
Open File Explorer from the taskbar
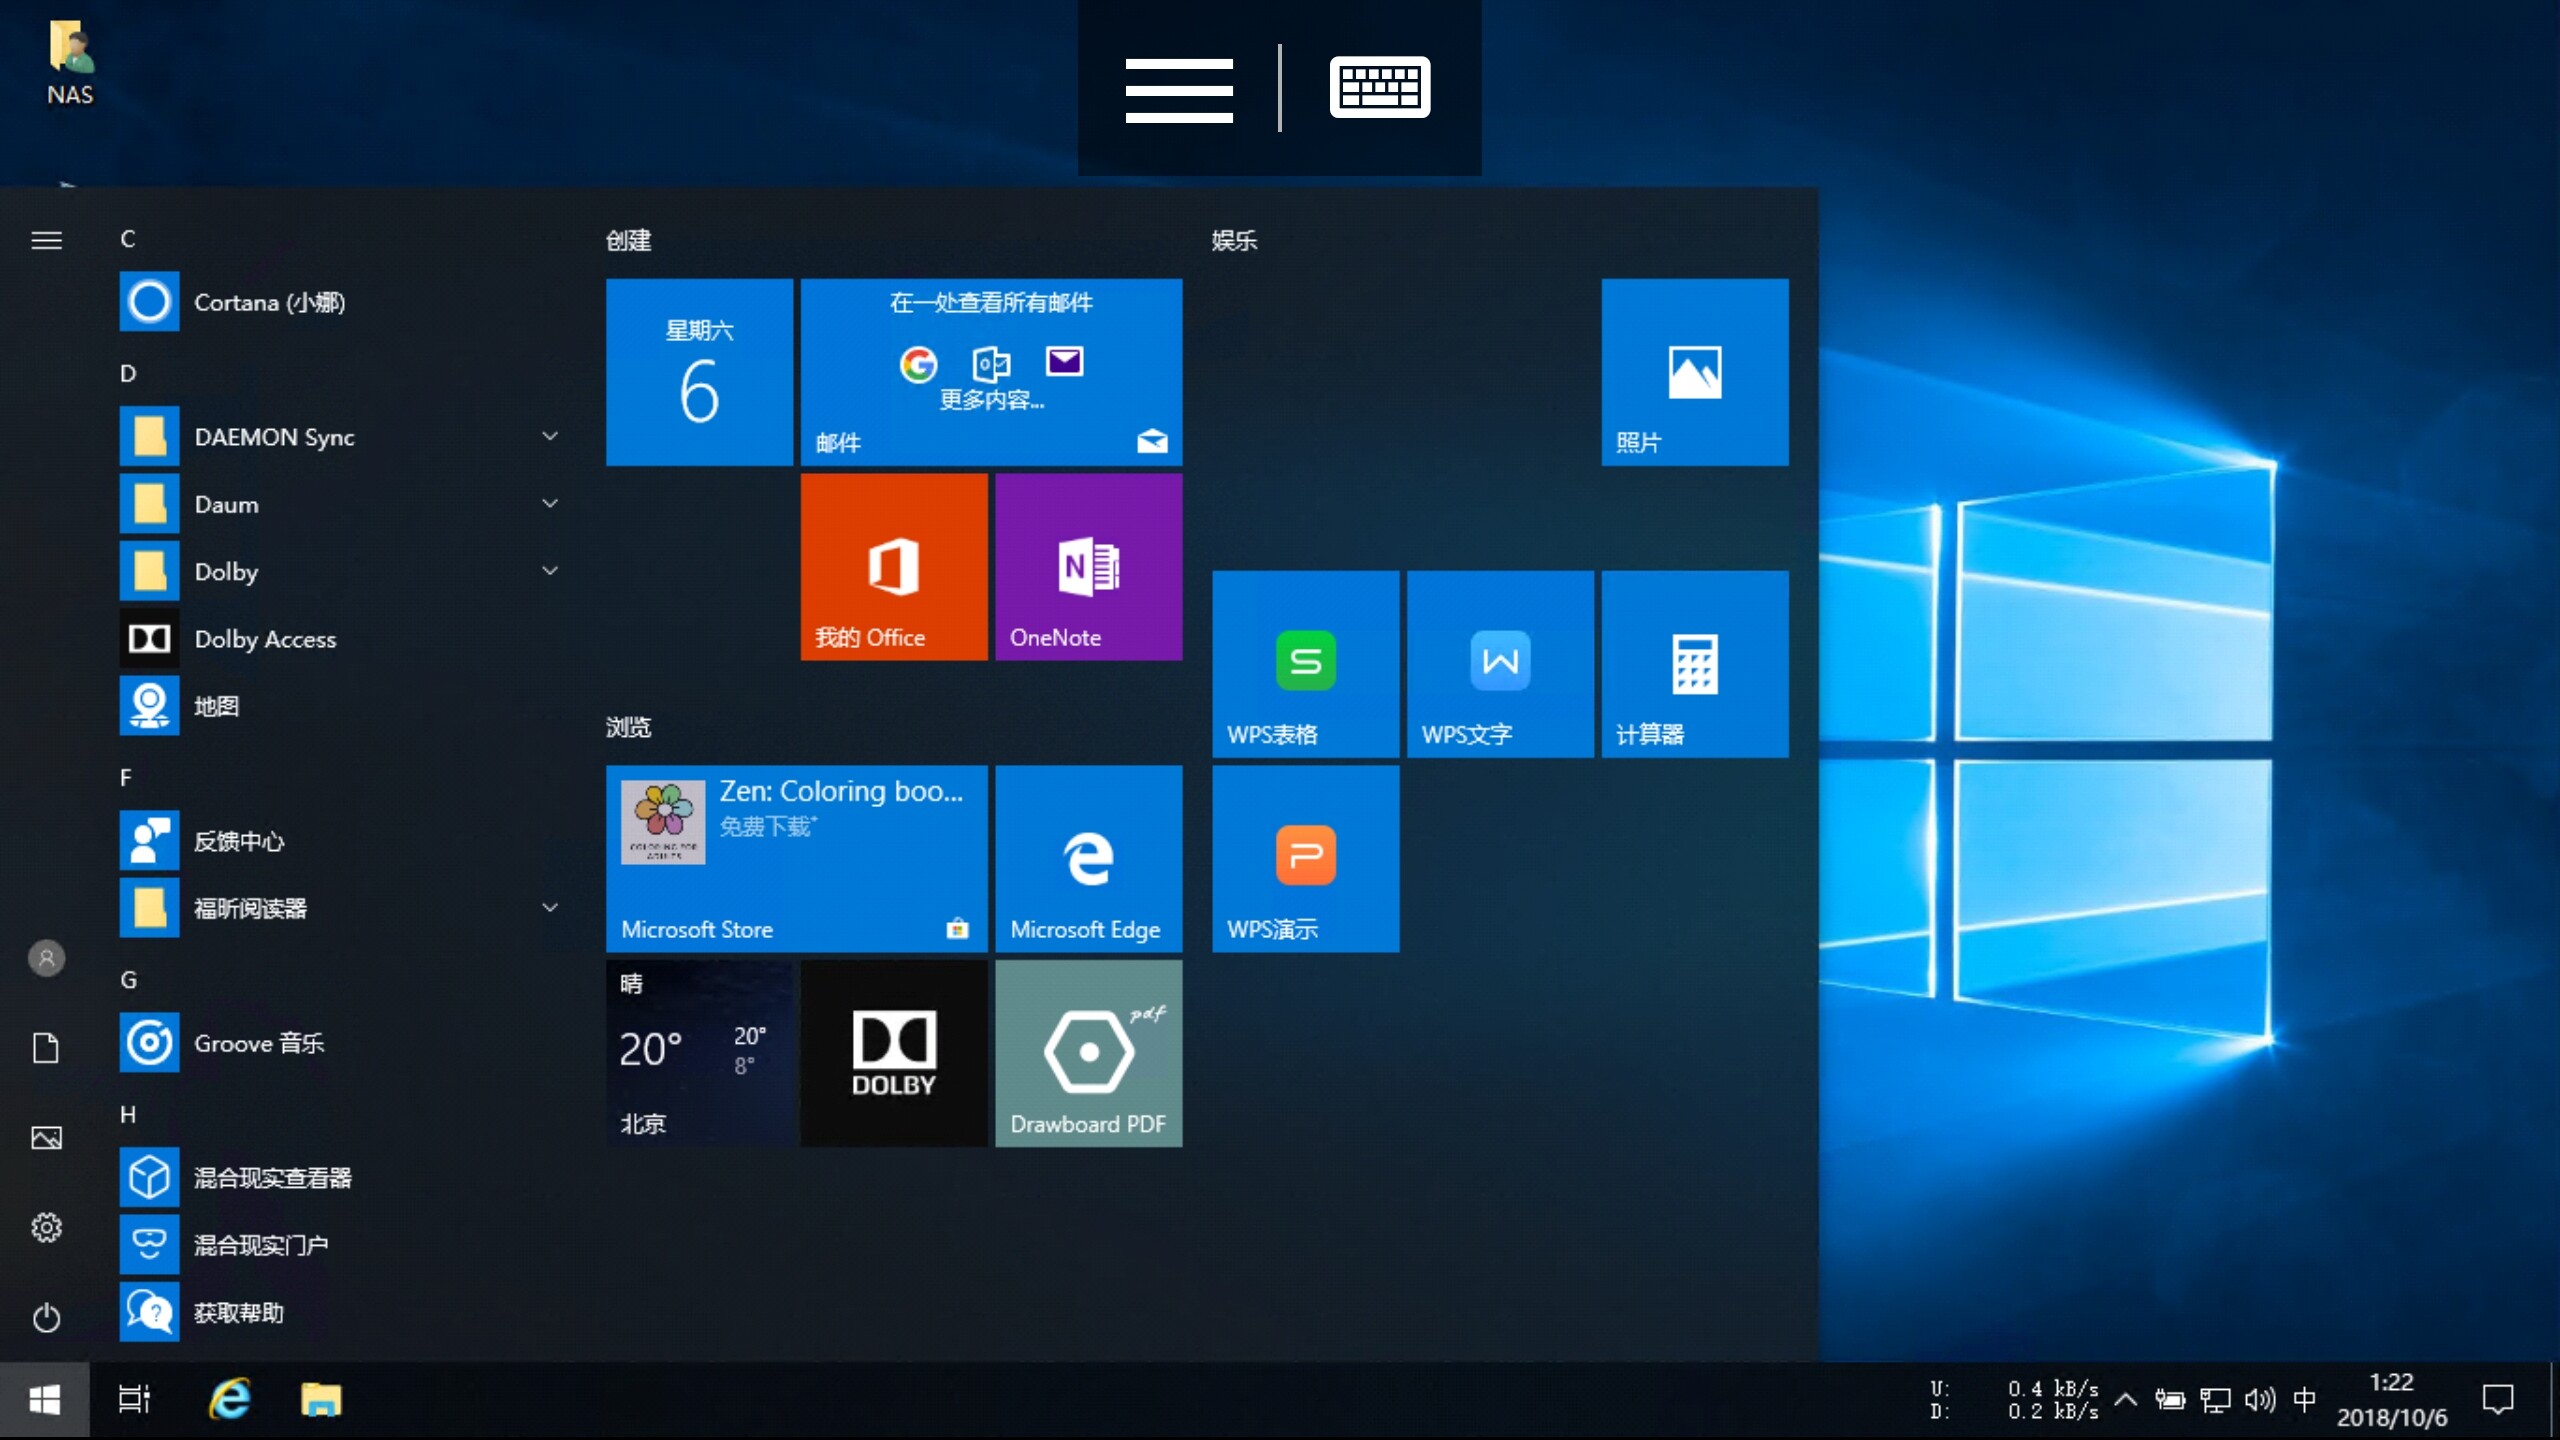[321, 1400]
